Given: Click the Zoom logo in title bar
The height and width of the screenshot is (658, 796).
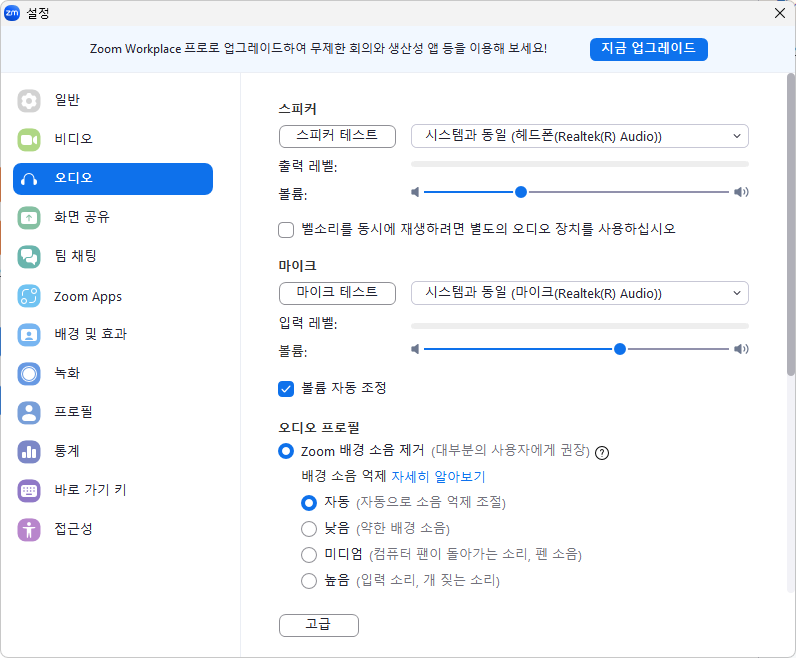Looking at the screenshot, I should point(12,13).
